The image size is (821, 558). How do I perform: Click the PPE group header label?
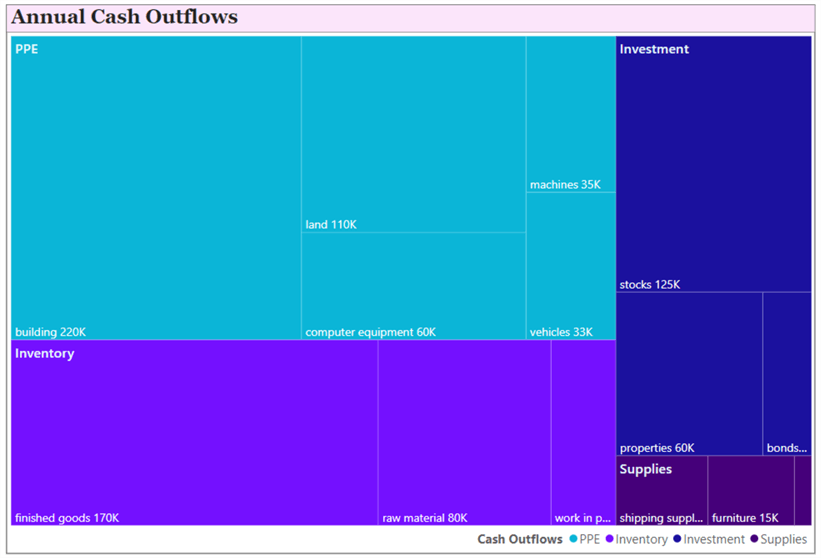pyautogui.click(x=27, y=49)
